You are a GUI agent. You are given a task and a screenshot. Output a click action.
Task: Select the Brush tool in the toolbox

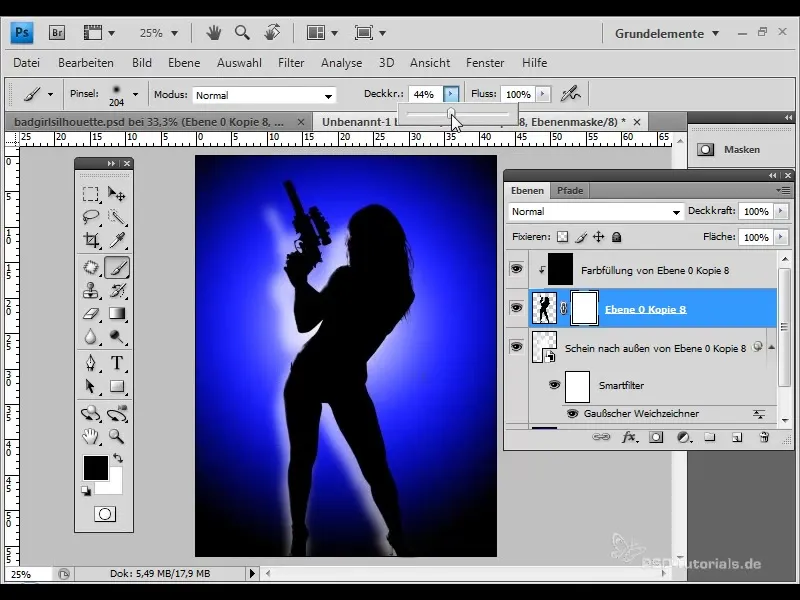tap(117, 267)
